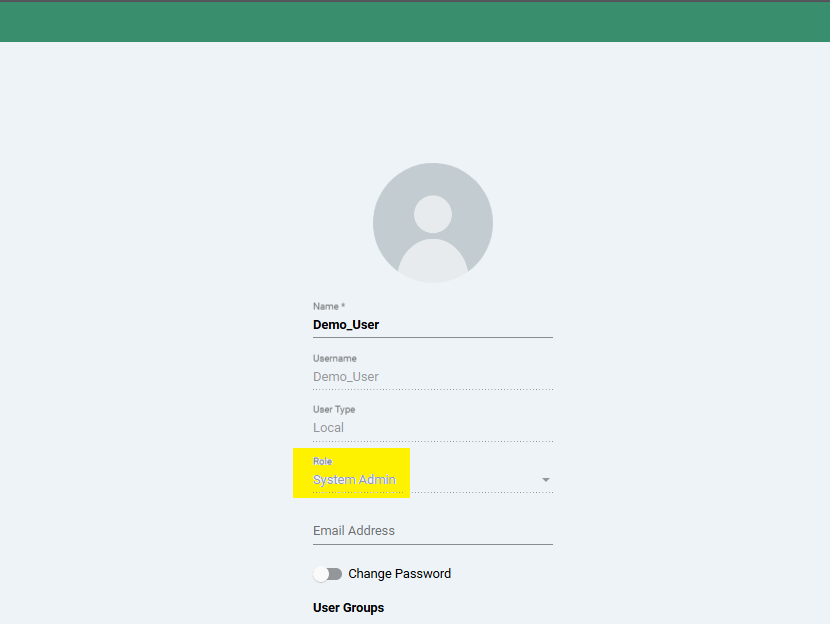Click the Role dropdown arrow icon
Screen dimensions: 830x624
click(546, 480)
